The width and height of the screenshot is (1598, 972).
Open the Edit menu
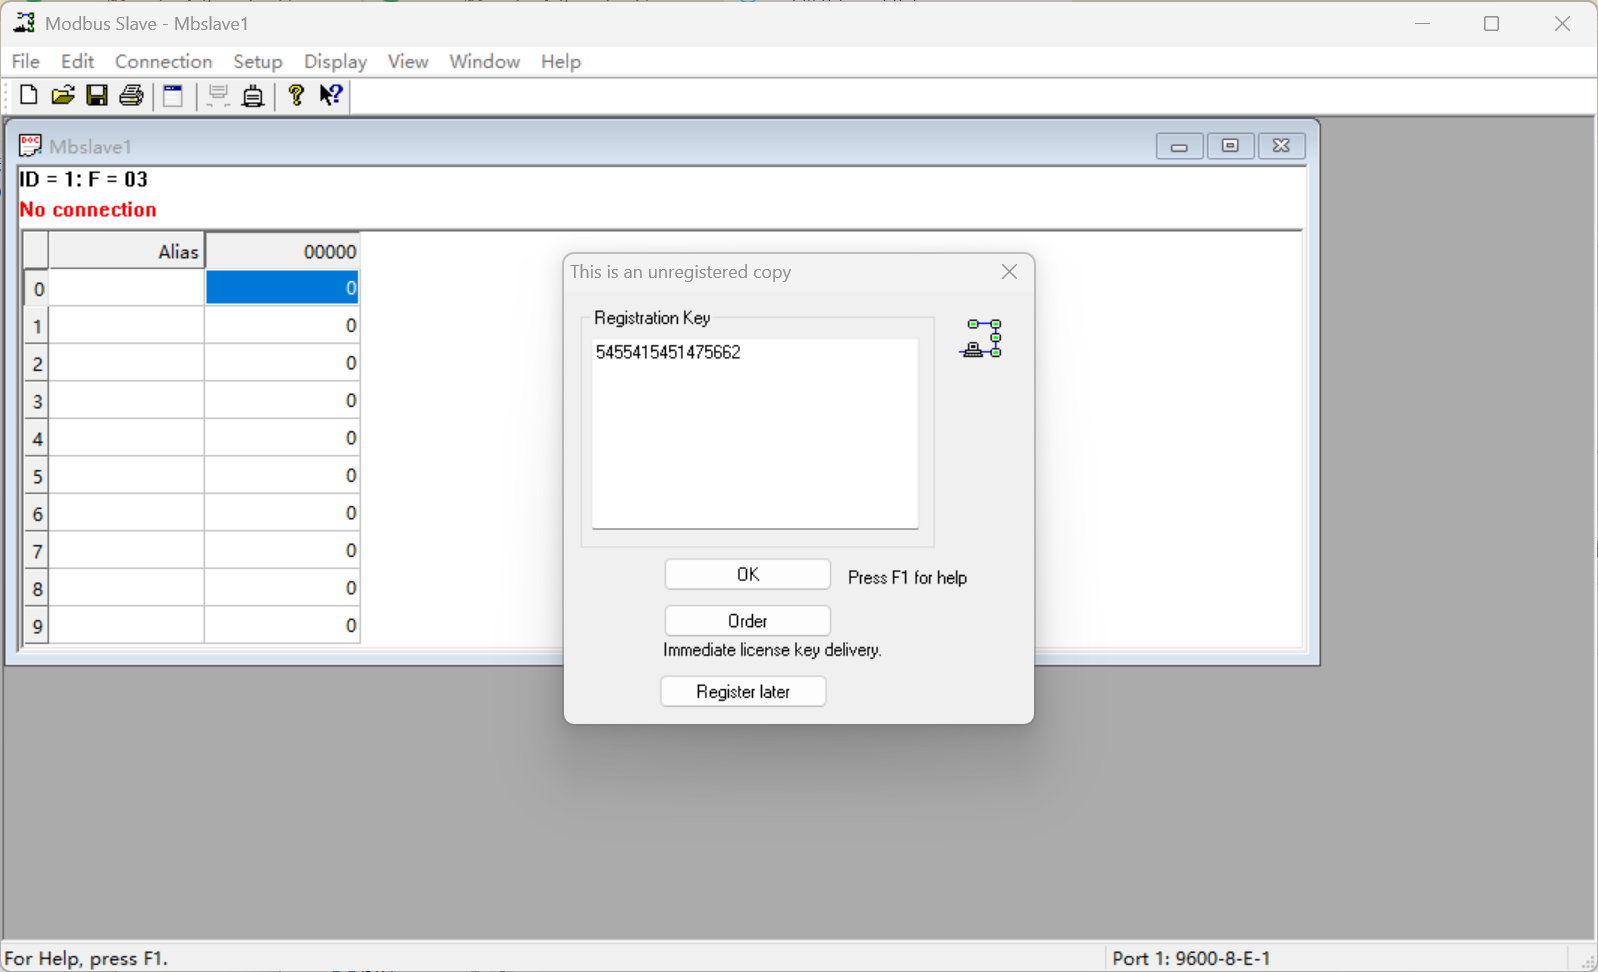(x=77, y=62)
